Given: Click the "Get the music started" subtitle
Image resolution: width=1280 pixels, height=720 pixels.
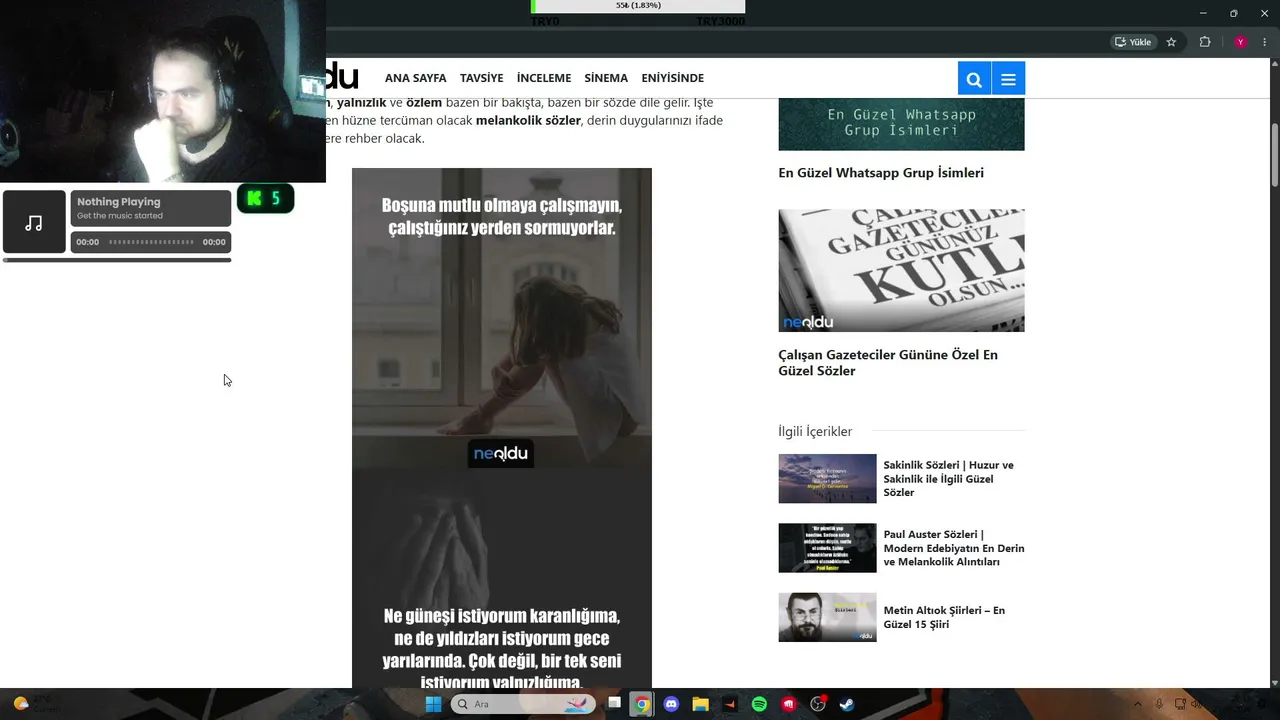Looking at the screenshot, I should [x=120, y=216].
